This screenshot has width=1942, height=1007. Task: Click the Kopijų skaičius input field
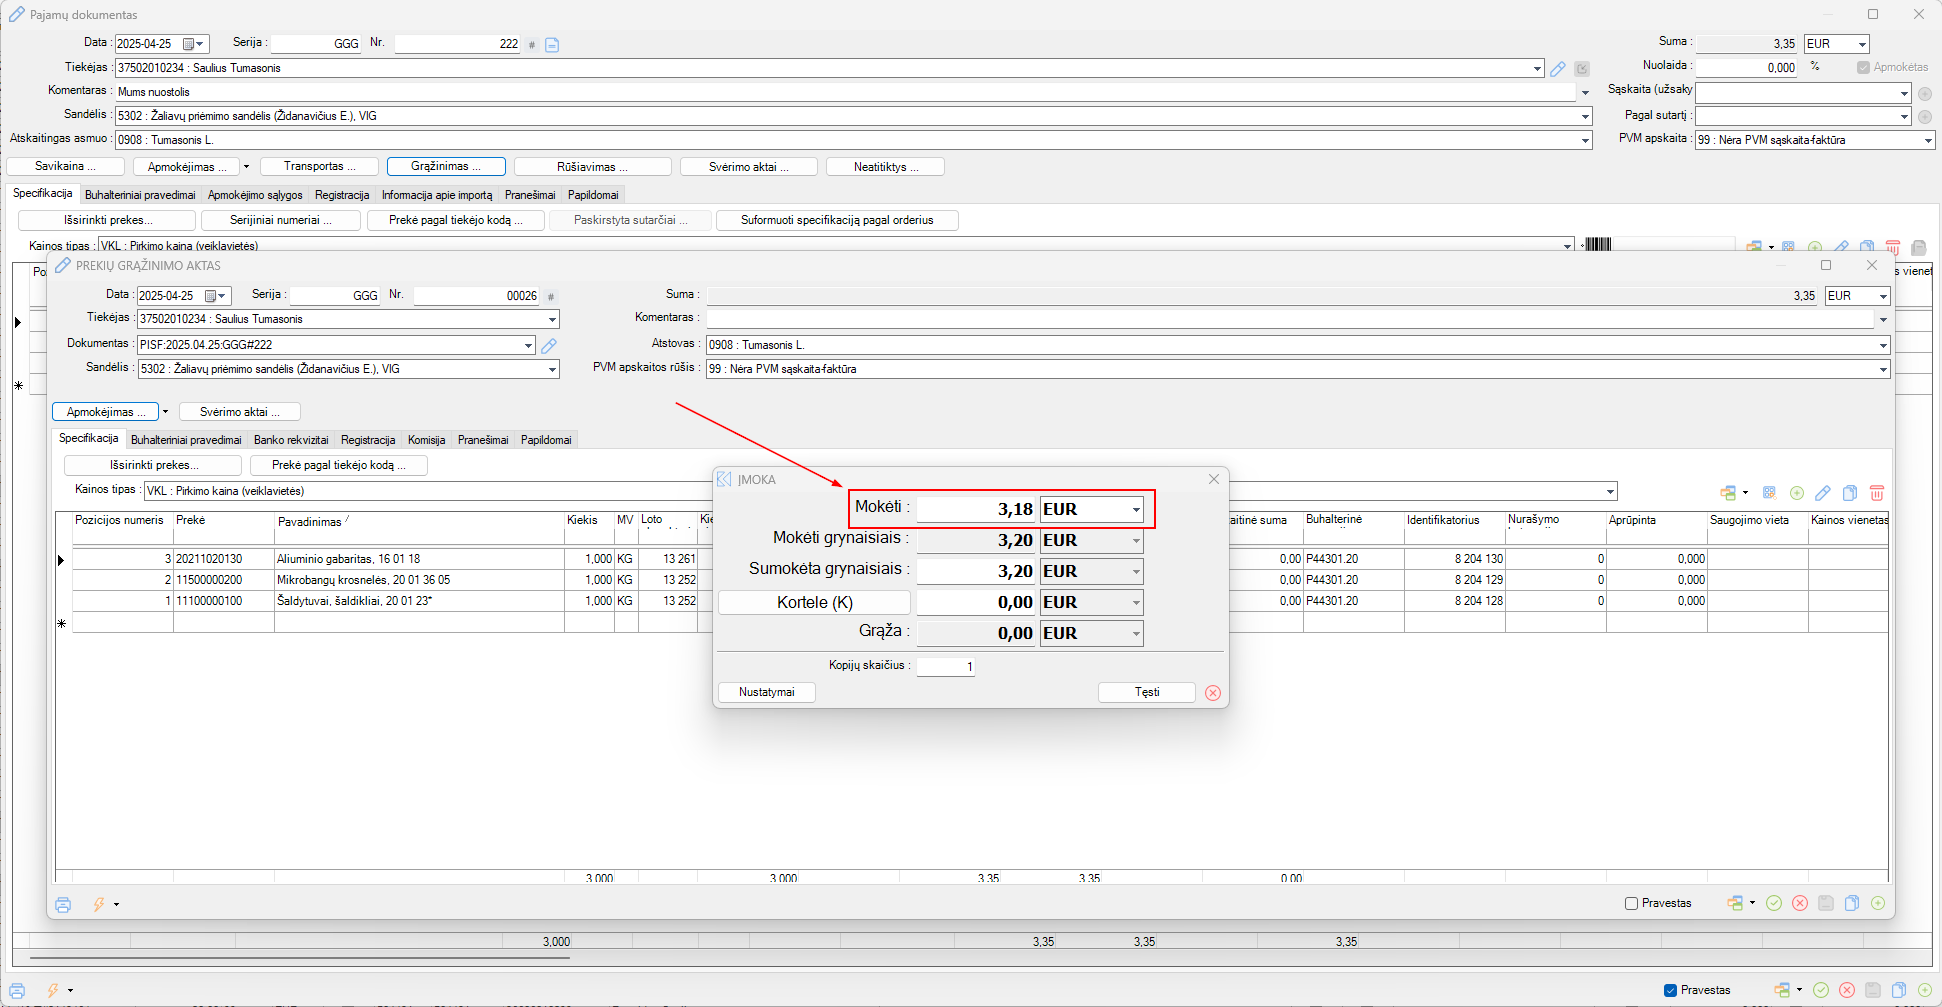(x=945, y=666)
